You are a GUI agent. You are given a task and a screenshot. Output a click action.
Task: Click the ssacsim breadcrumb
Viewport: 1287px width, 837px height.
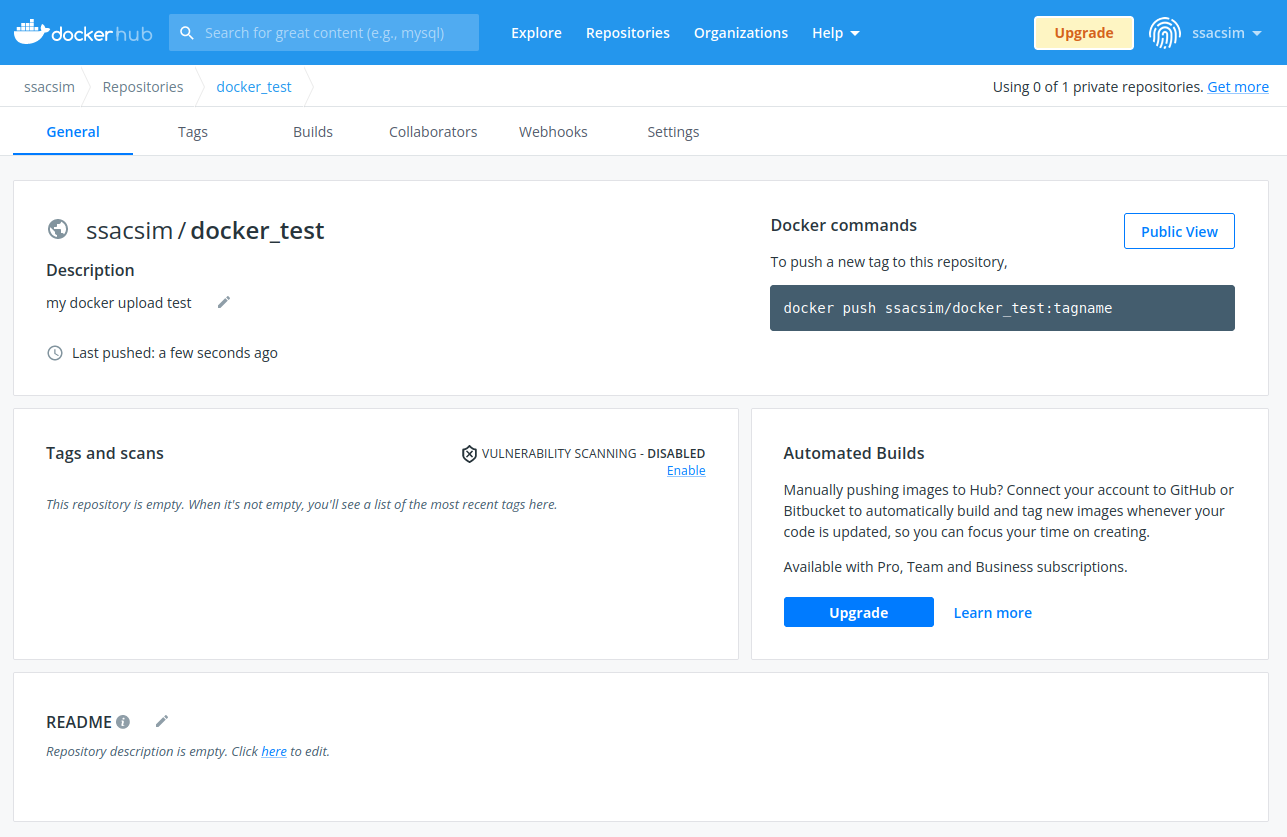click(x=50, y=87)
